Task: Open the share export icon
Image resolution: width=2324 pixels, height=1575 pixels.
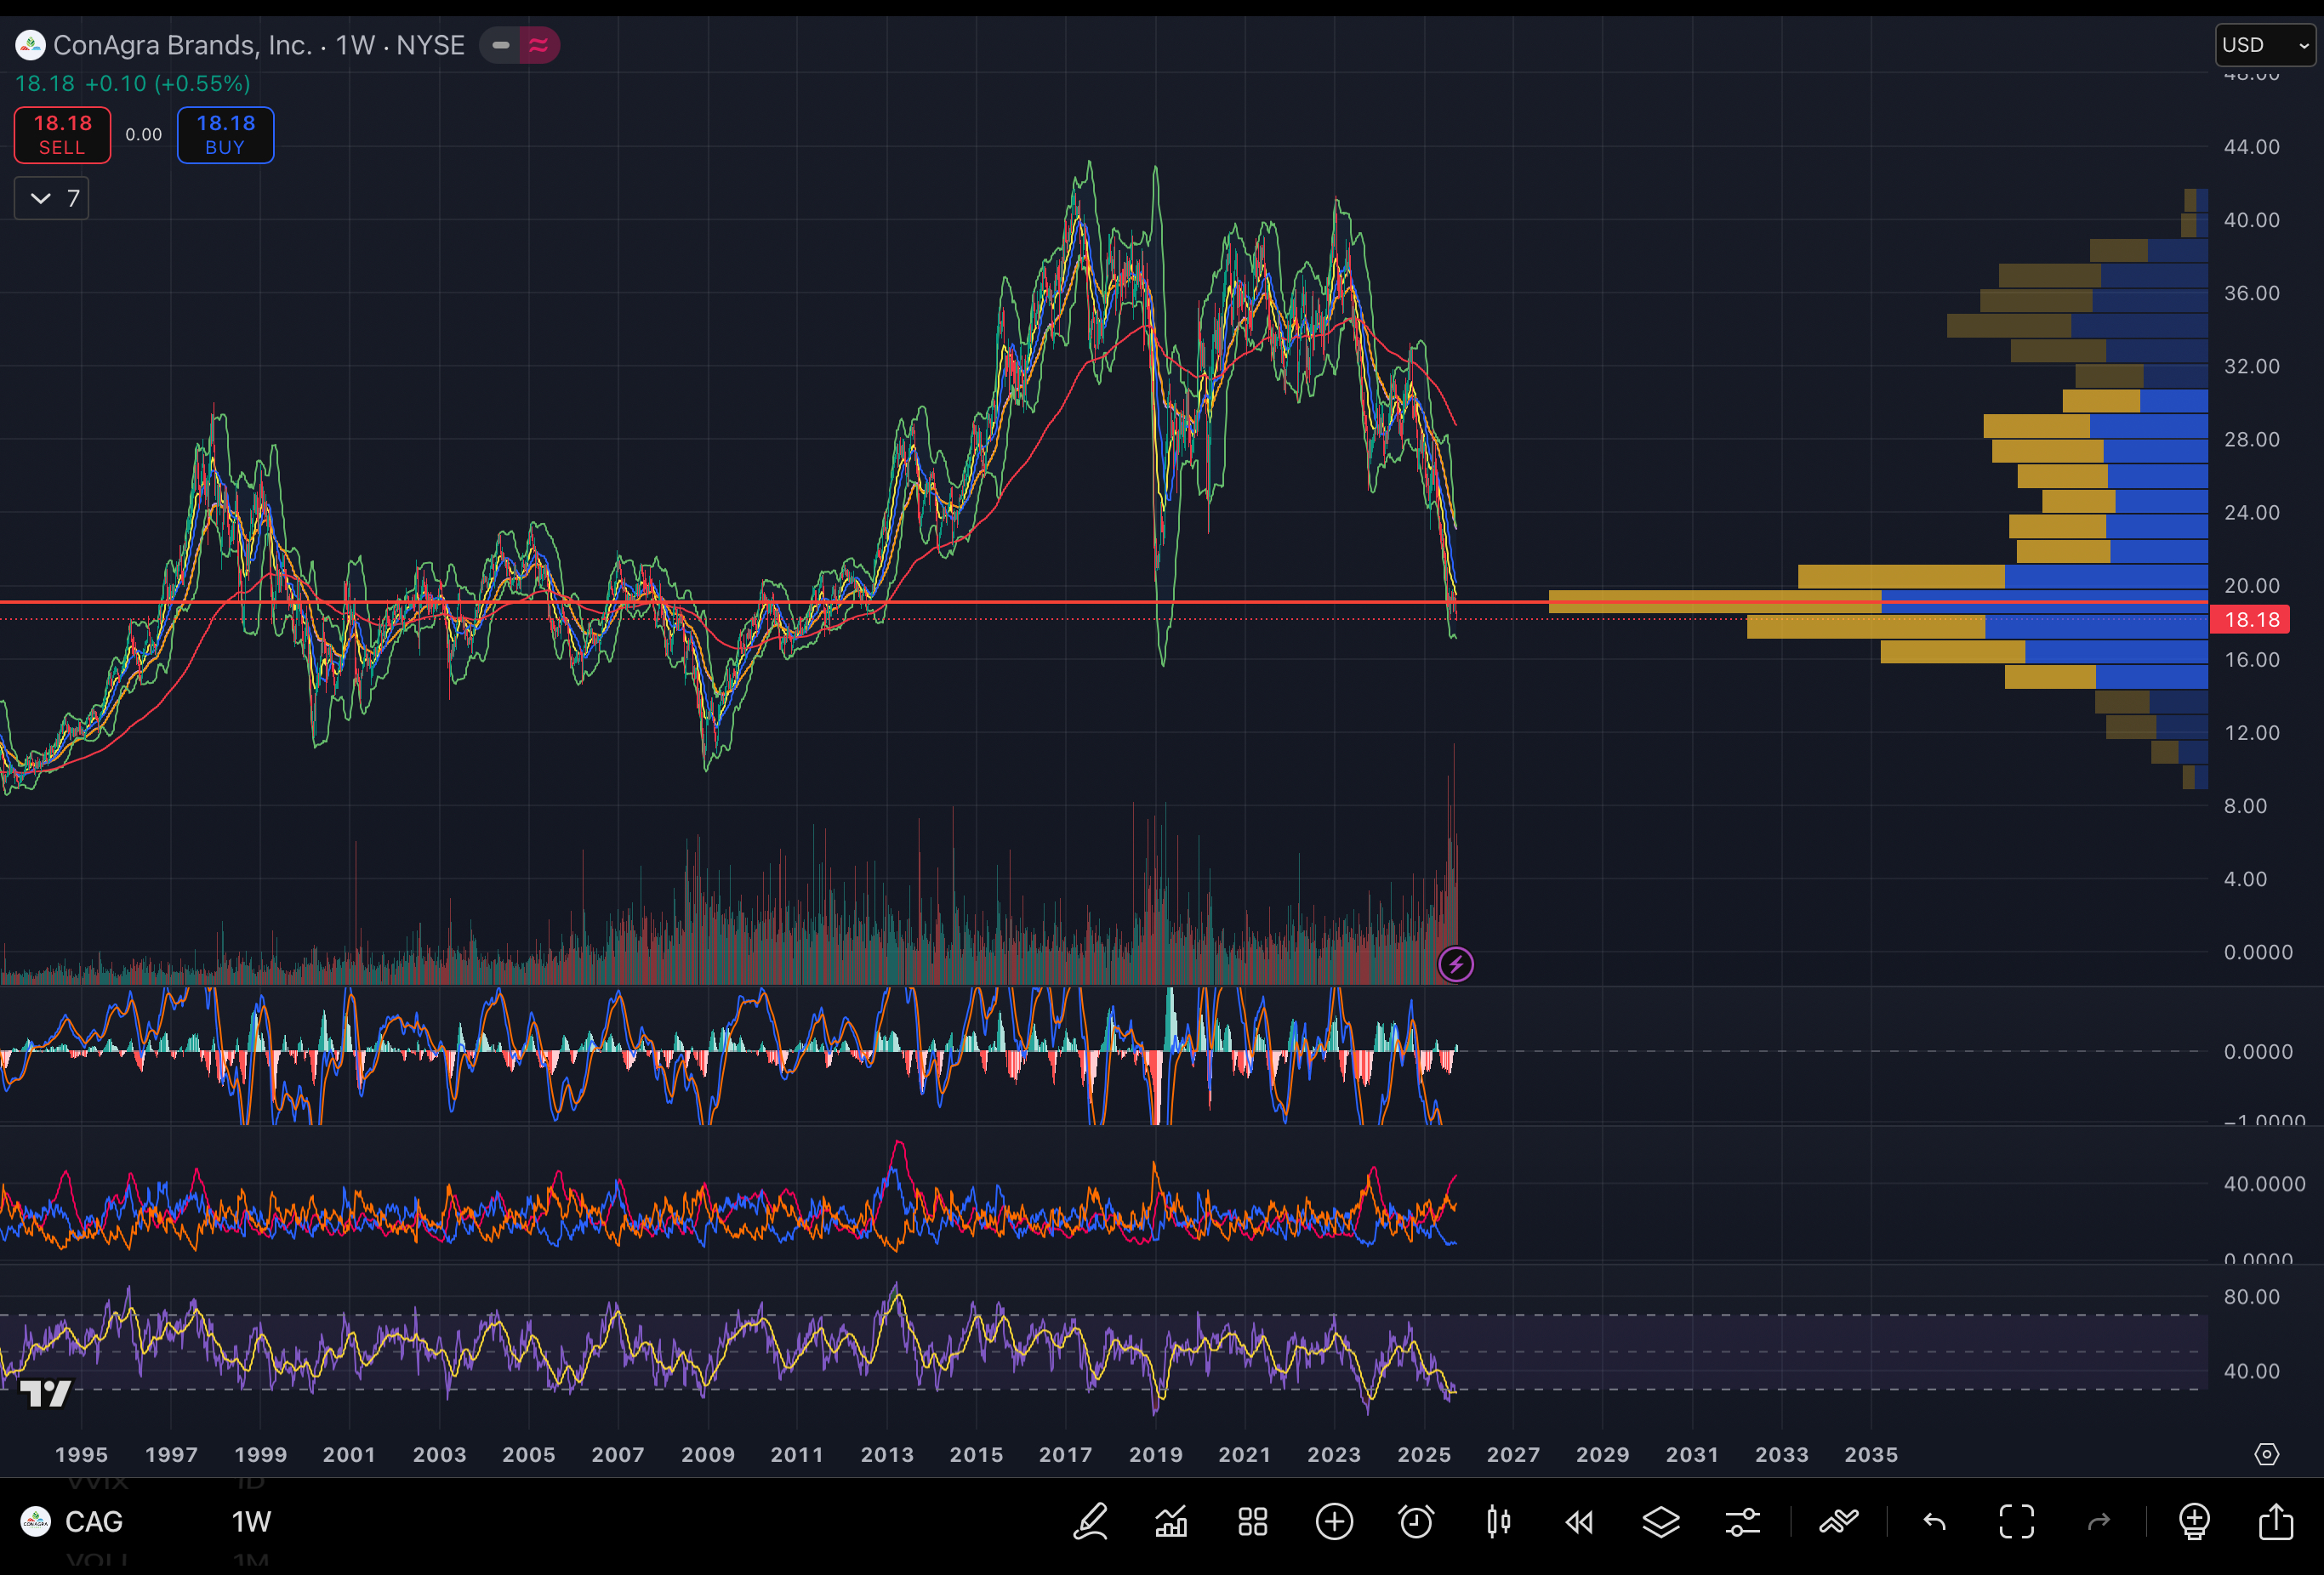Action: click(2276, 1522)
